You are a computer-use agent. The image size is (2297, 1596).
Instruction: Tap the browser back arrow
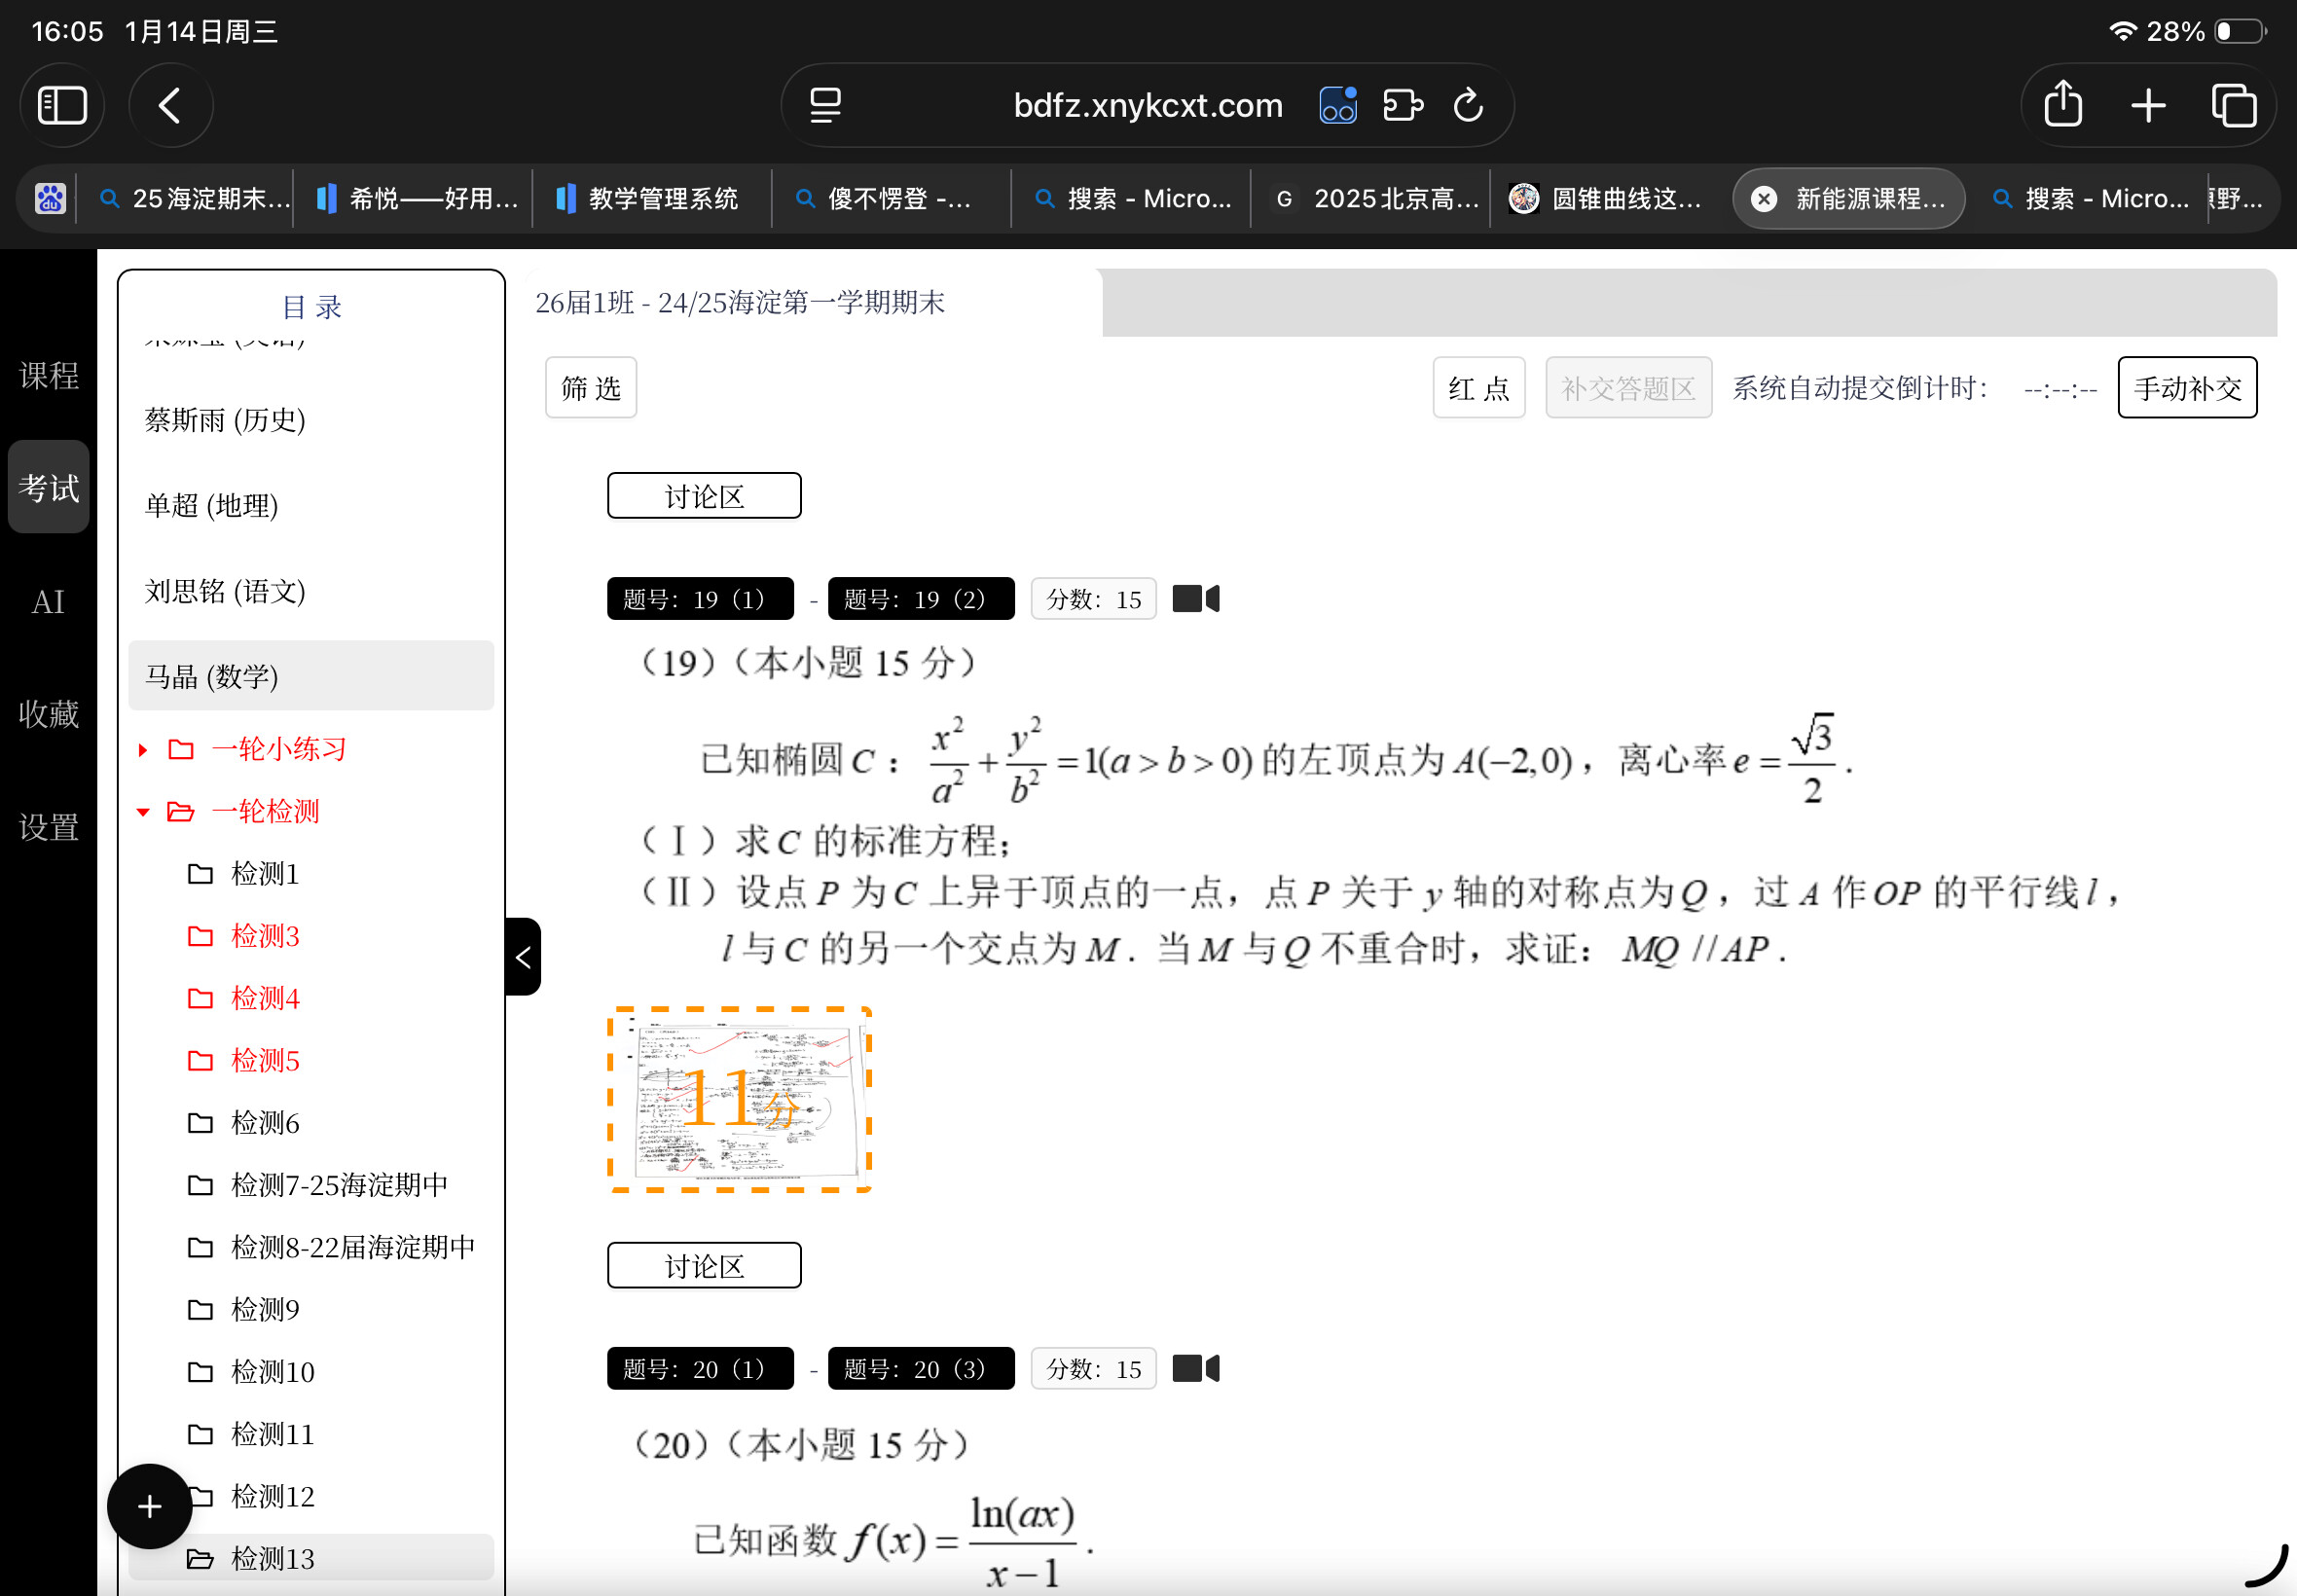pos(170,105)
